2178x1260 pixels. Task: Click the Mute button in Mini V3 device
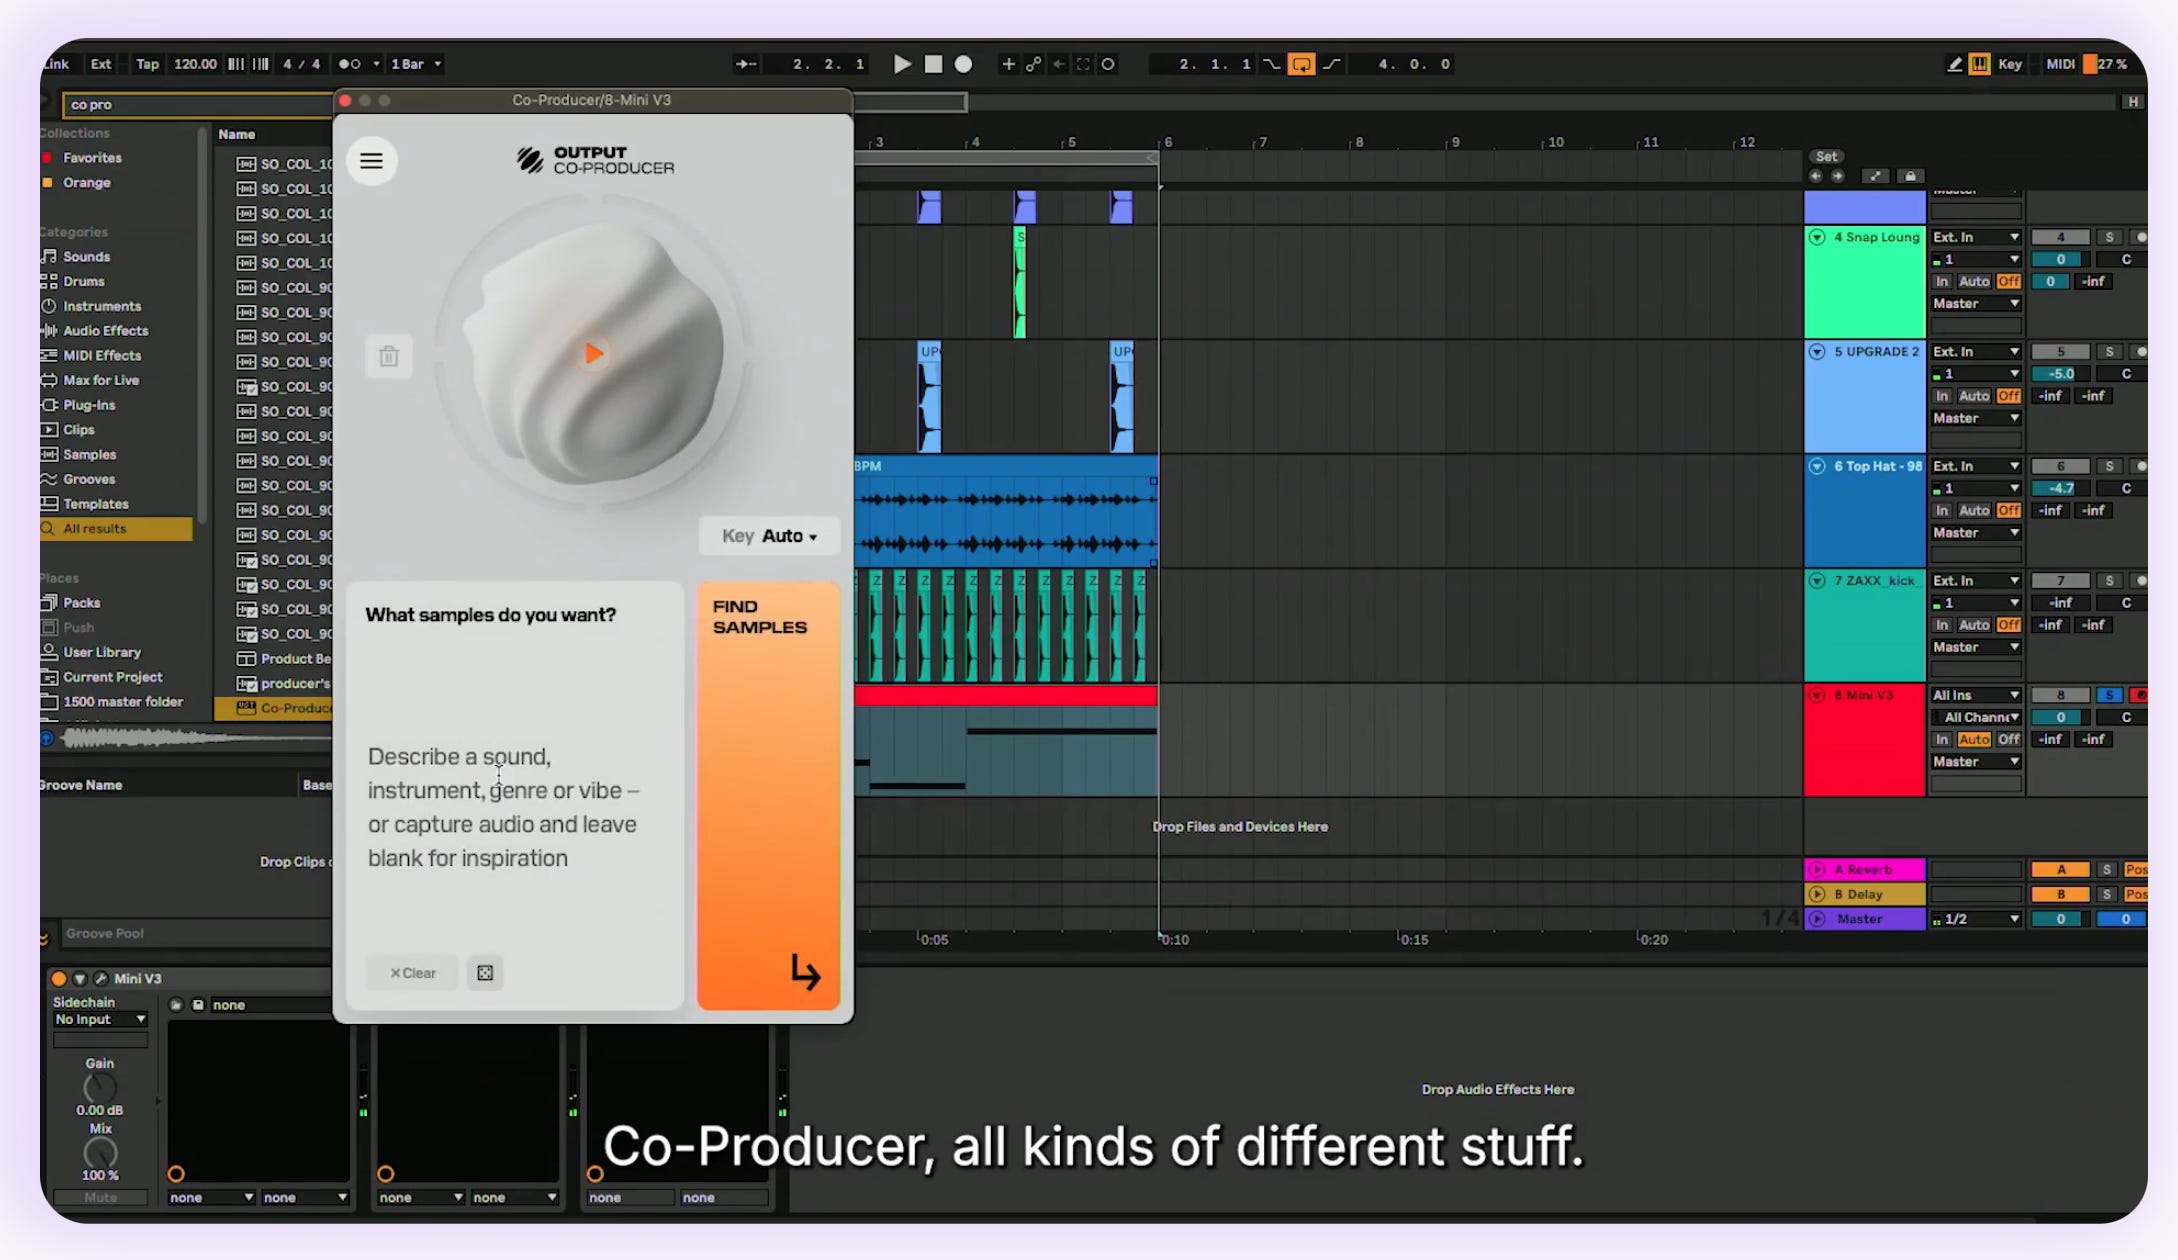pyautogui.click(x=100, y=1198)
